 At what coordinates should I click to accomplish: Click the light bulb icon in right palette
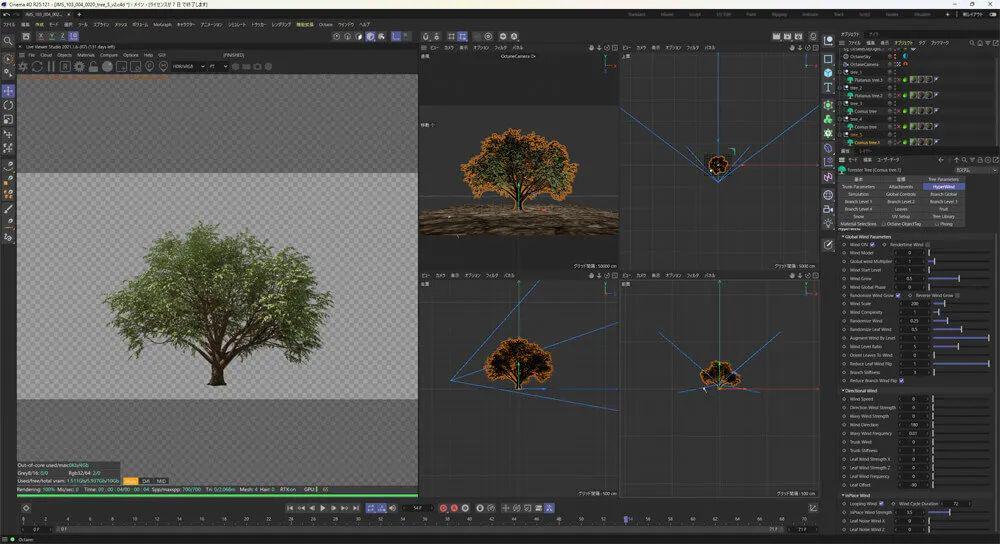point(828,224)
